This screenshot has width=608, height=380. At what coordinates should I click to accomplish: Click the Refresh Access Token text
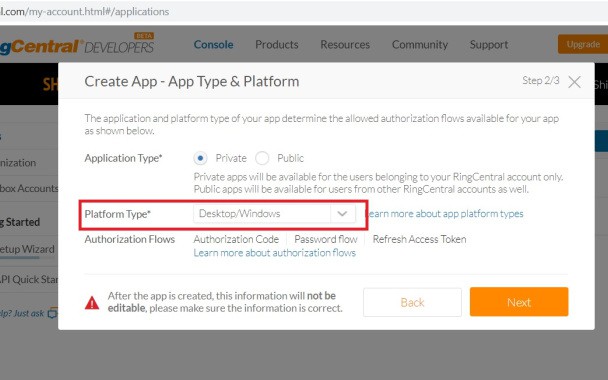(420, 239)
